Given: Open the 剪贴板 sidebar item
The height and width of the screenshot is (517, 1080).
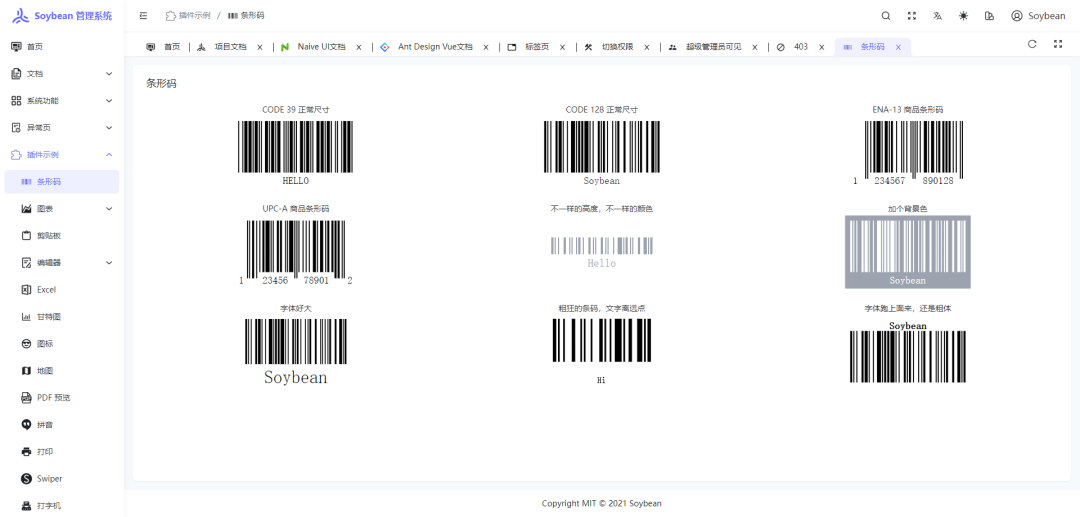Looking at the screenshot, I should click(x=62, y=235).
